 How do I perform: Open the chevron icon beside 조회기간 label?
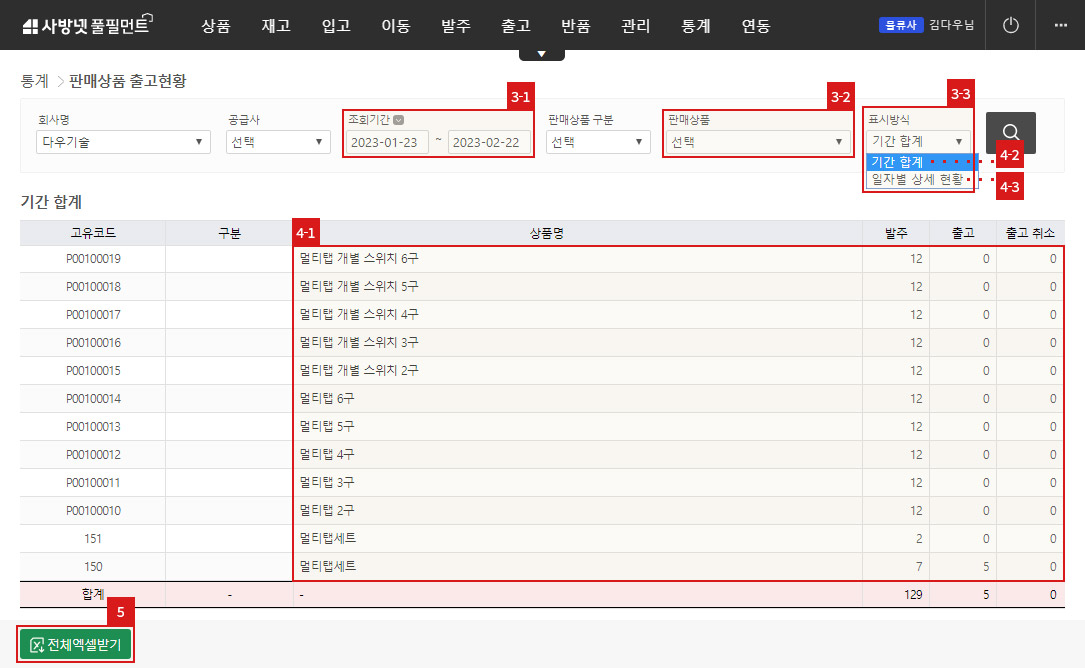click(x=399, y=118)
